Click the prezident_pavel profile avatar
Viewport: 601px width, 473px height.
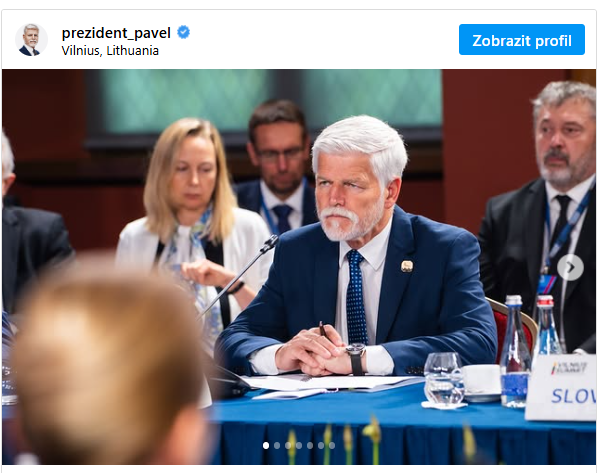[x=31, y=40]
